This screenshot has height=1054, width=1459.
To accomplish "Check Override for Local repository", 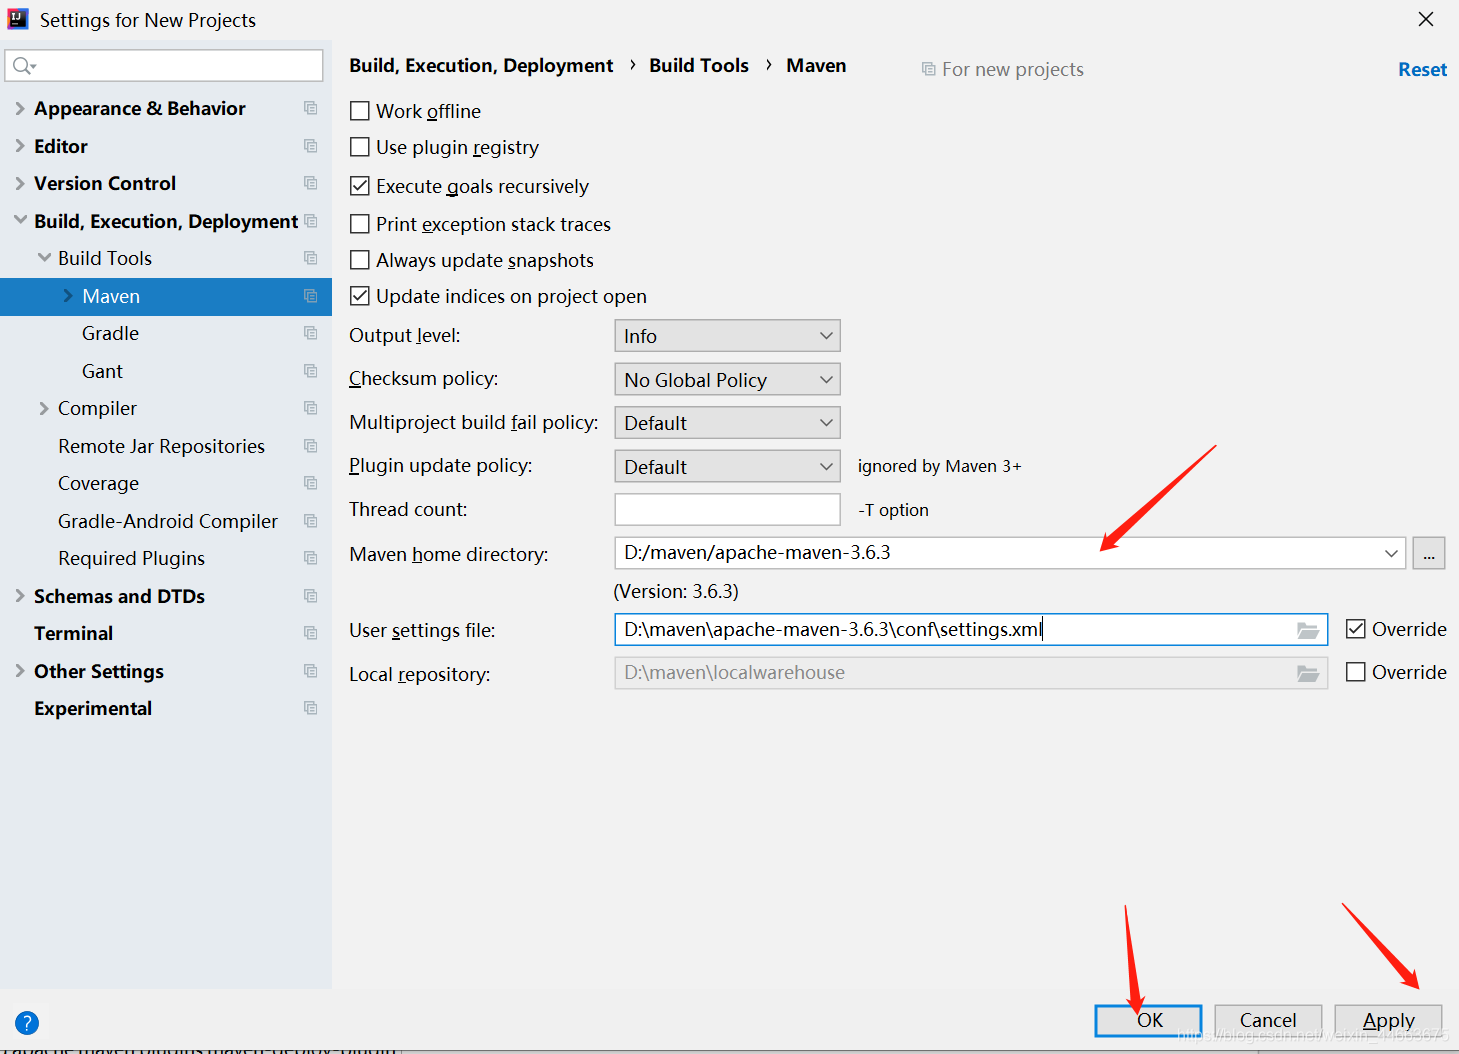I will (x=1356, y=672).
